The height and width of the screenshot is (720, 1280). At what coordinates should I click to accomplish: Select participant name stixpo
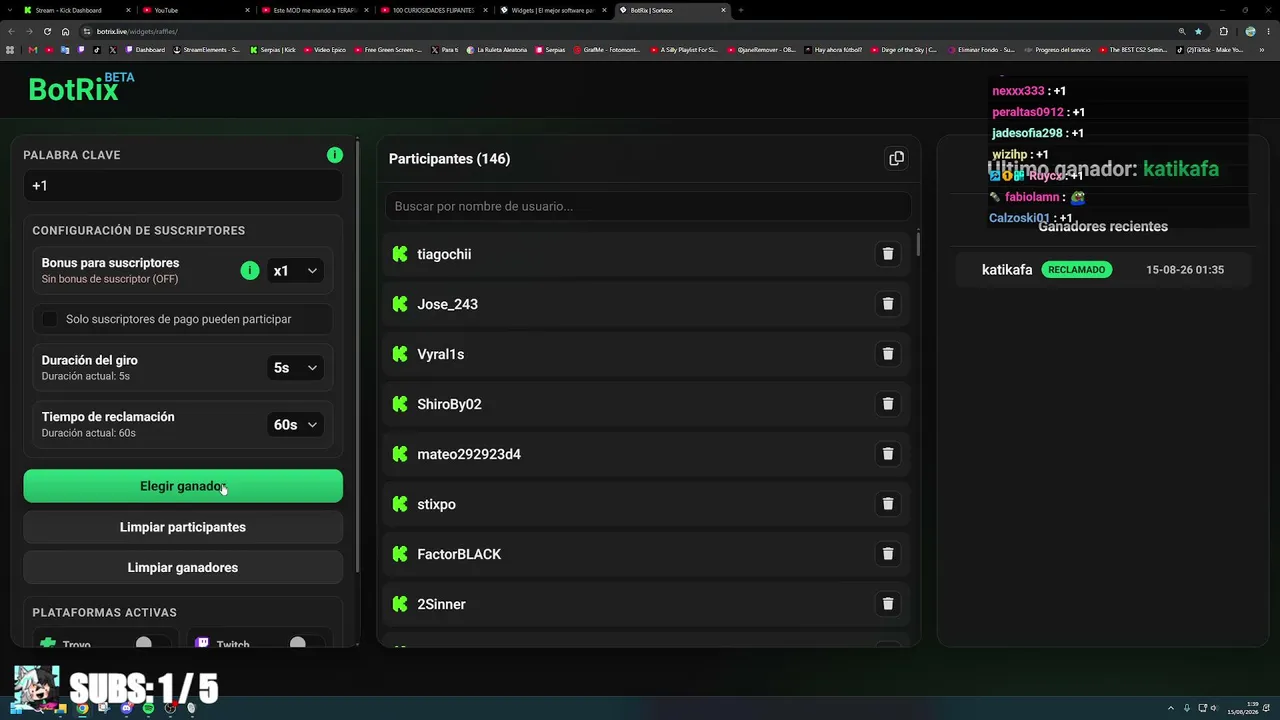tap(436, 504)
